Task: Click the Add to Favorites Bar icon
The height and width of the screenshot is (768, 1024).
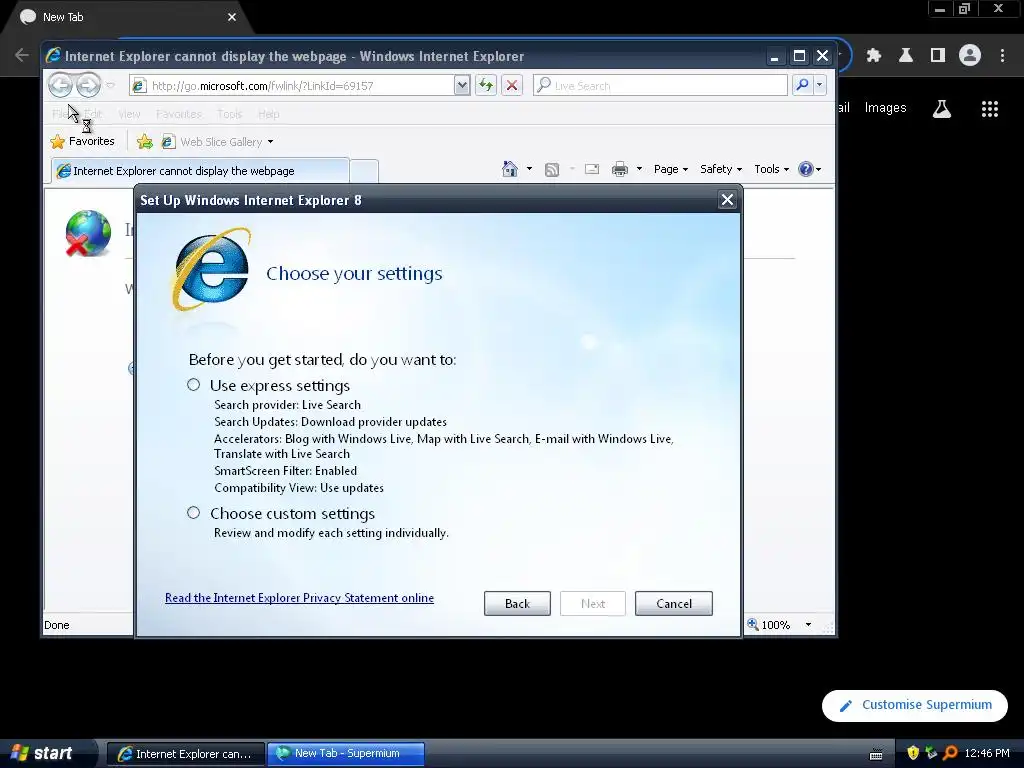Action: (x=145, y=141)
